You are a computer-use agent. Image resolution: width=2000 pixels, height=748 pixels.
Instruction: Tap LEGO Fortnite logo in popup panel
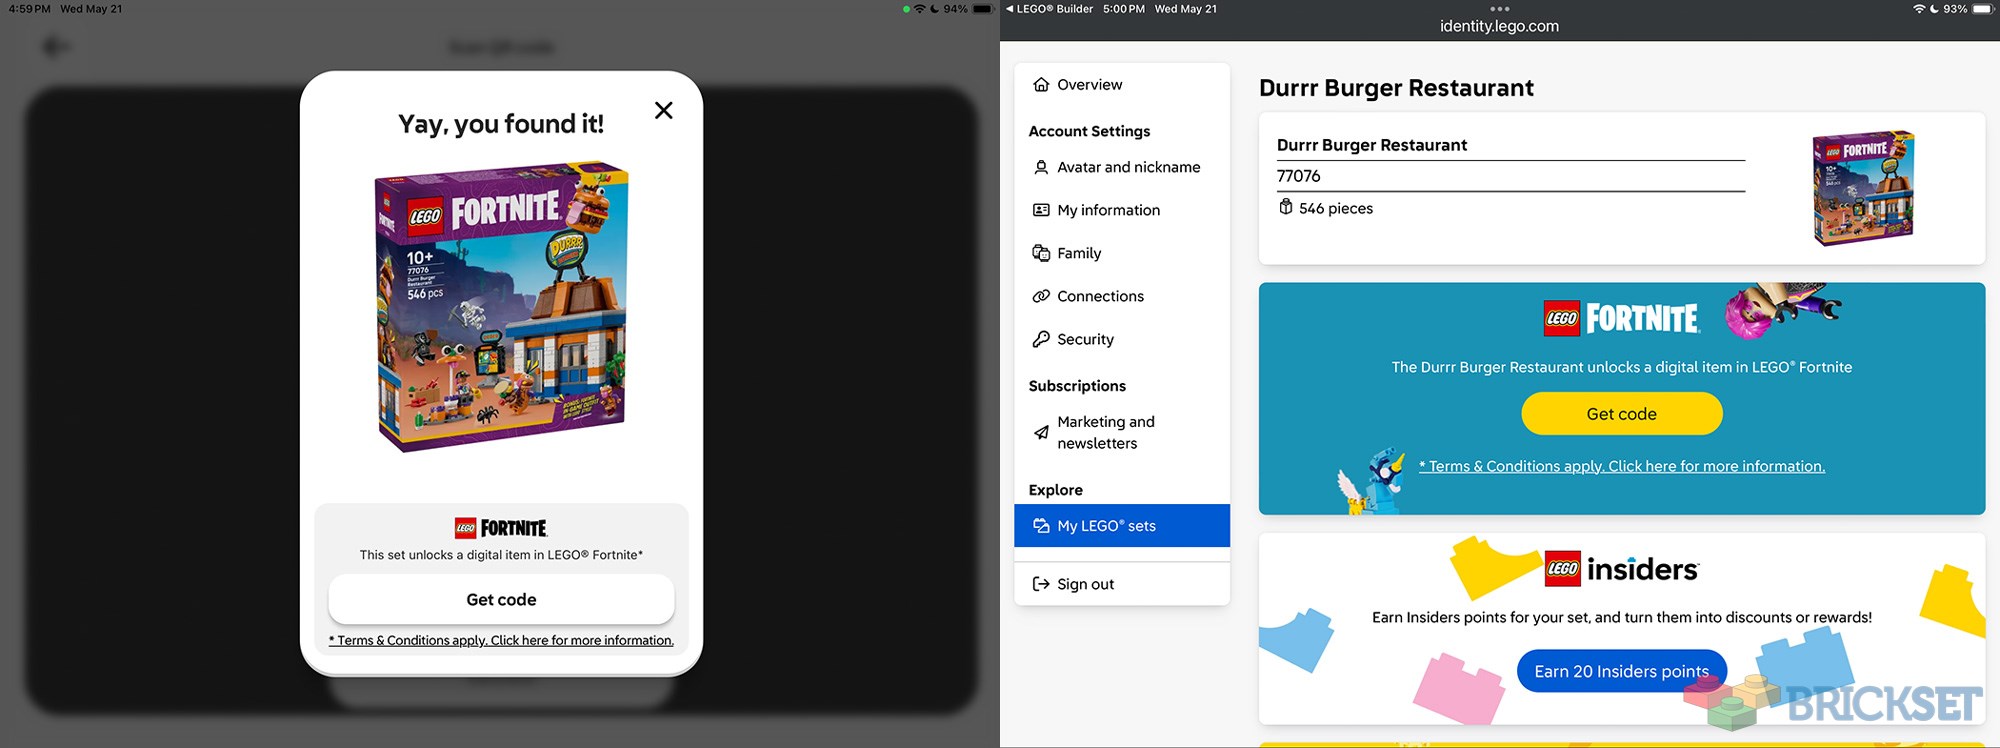click(x=501, y=528)
